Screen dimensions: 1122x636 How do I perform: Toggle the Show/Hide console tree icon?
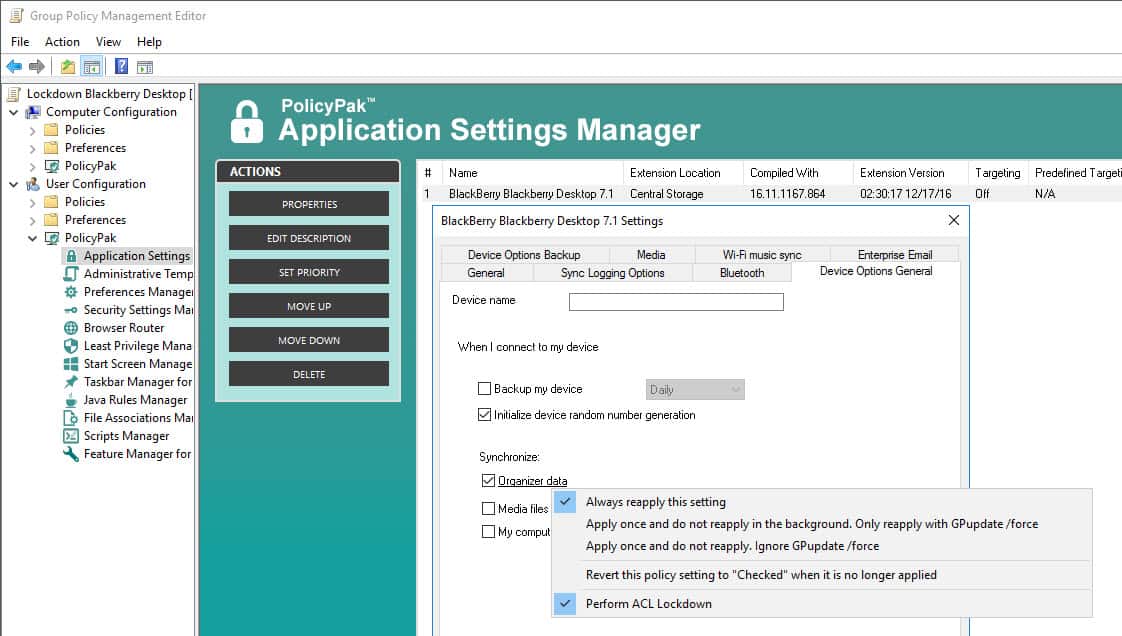point(92,67)
